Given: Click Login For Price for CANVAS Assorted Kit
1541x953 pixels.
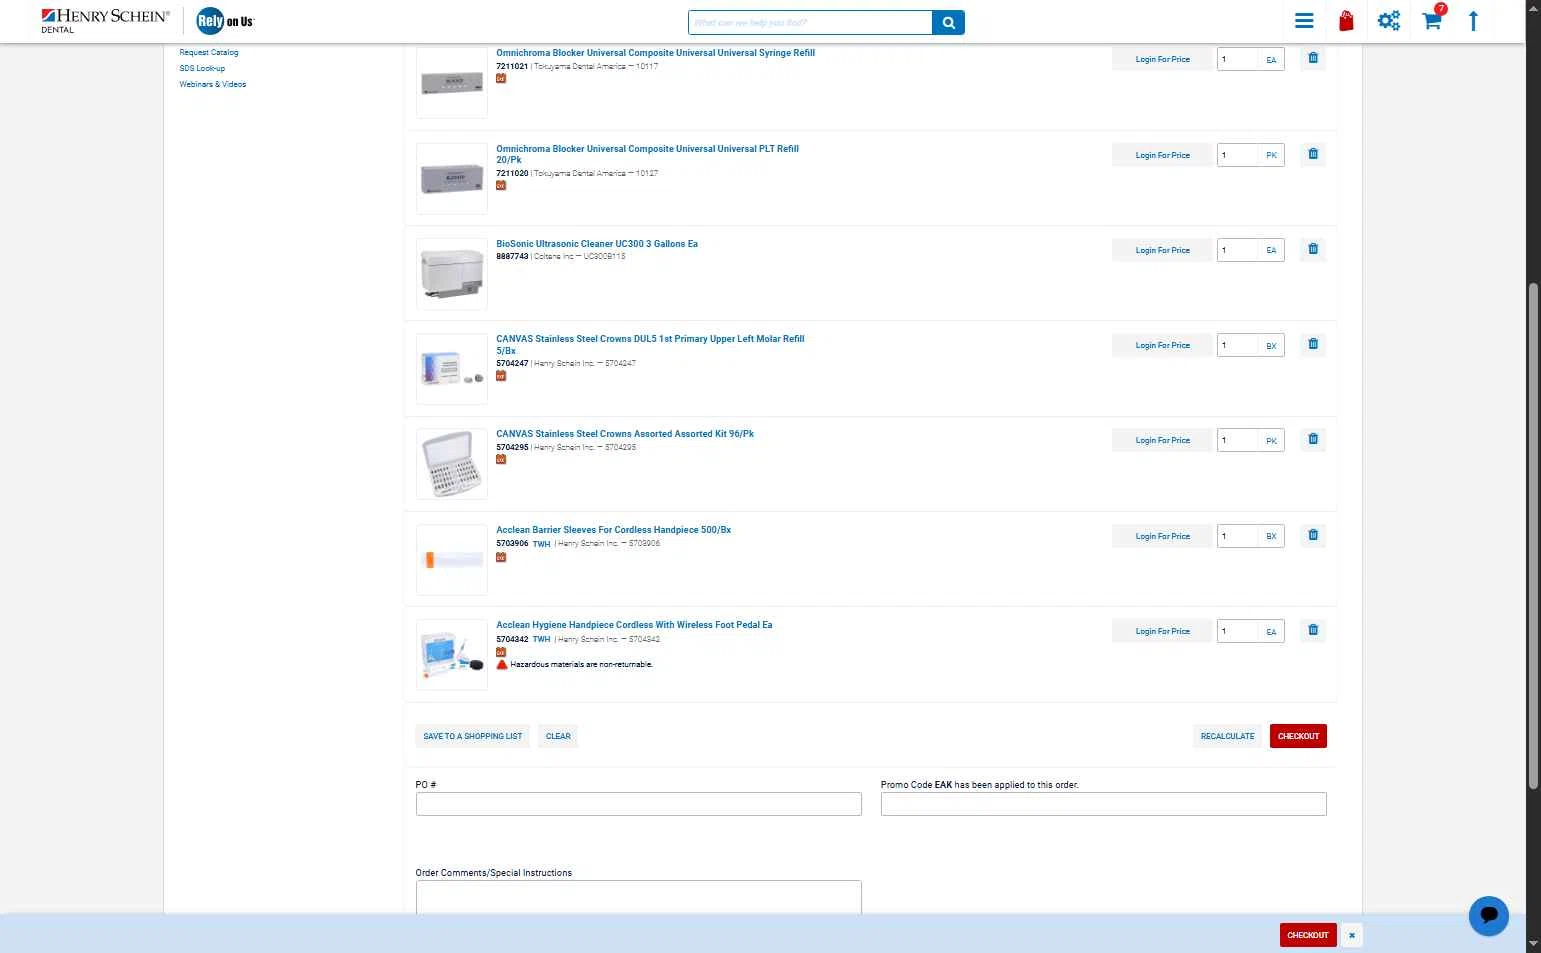Looking at the screenshot, I should point(1162,440).
